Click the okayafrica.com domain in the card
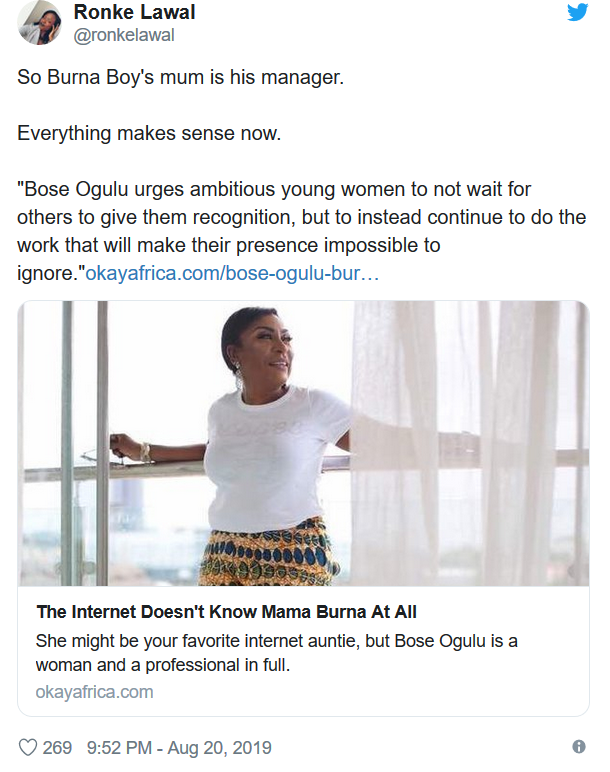The image size is (610, 772). 95,691
